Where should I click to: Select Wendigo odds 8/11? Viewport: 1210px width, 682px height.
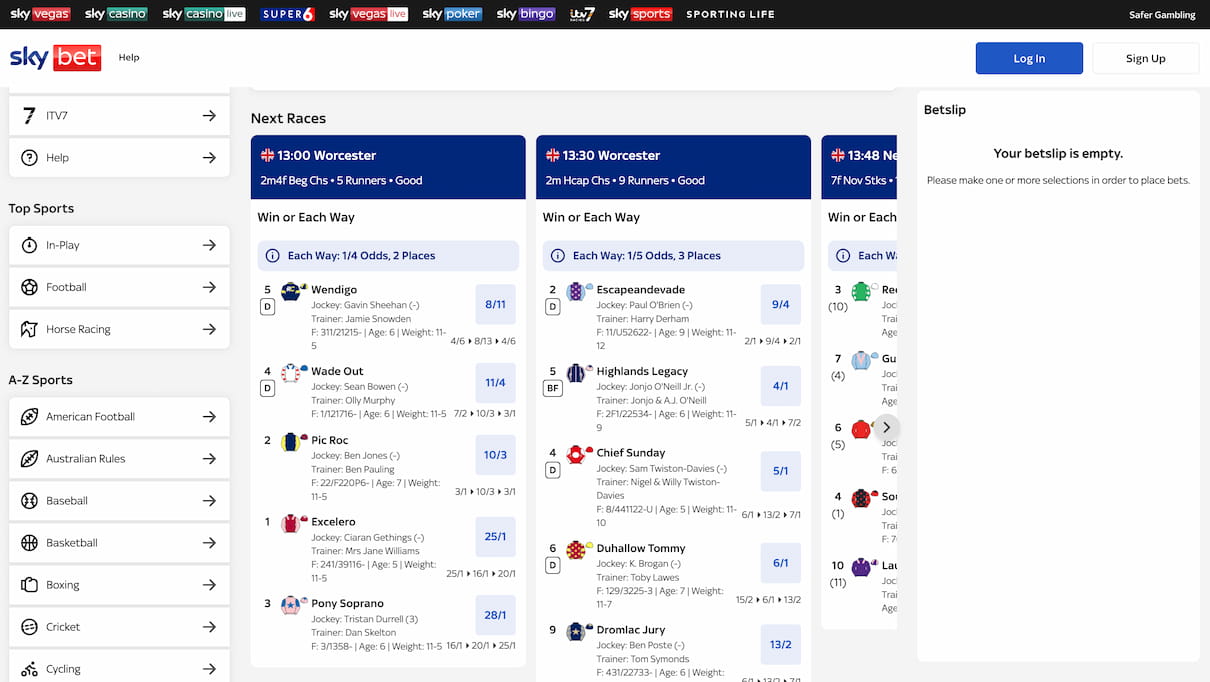pos(495,305)
